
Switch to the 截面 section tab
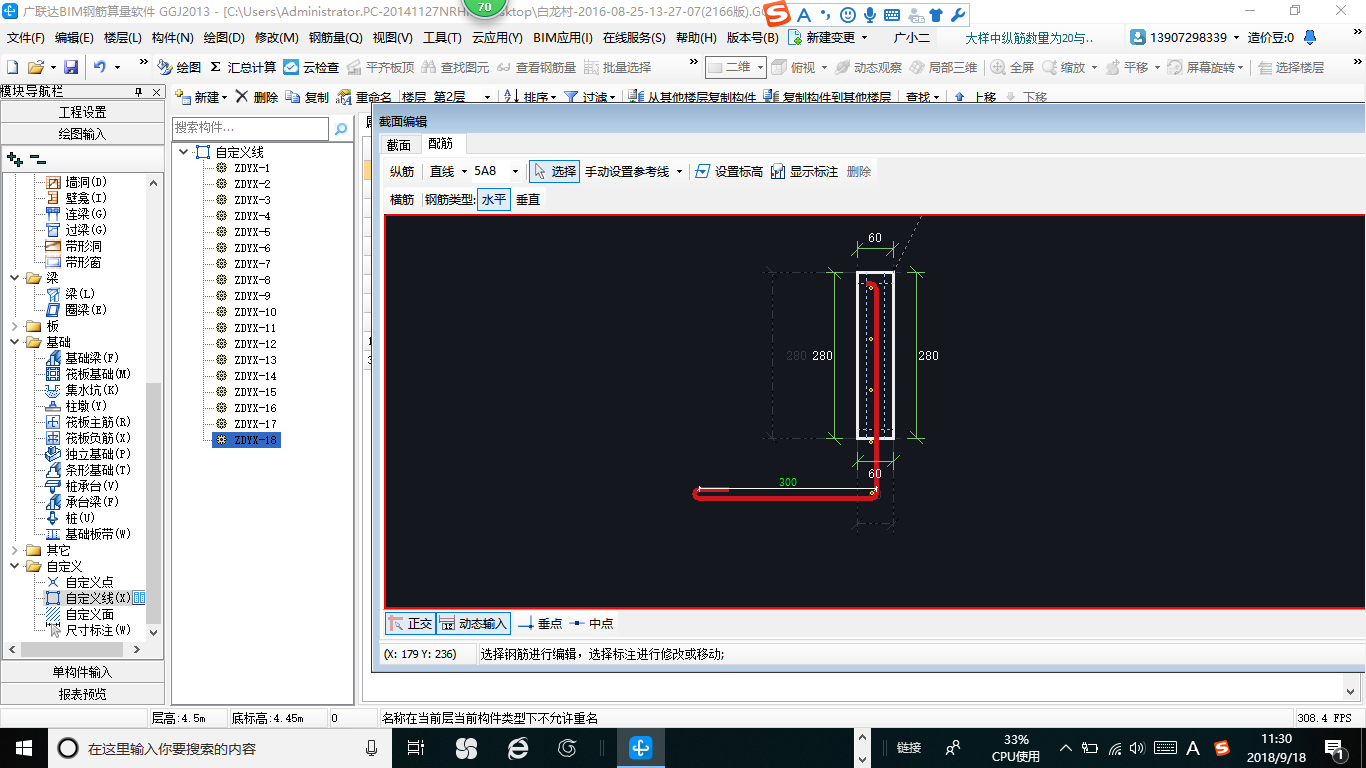point(399,145)
